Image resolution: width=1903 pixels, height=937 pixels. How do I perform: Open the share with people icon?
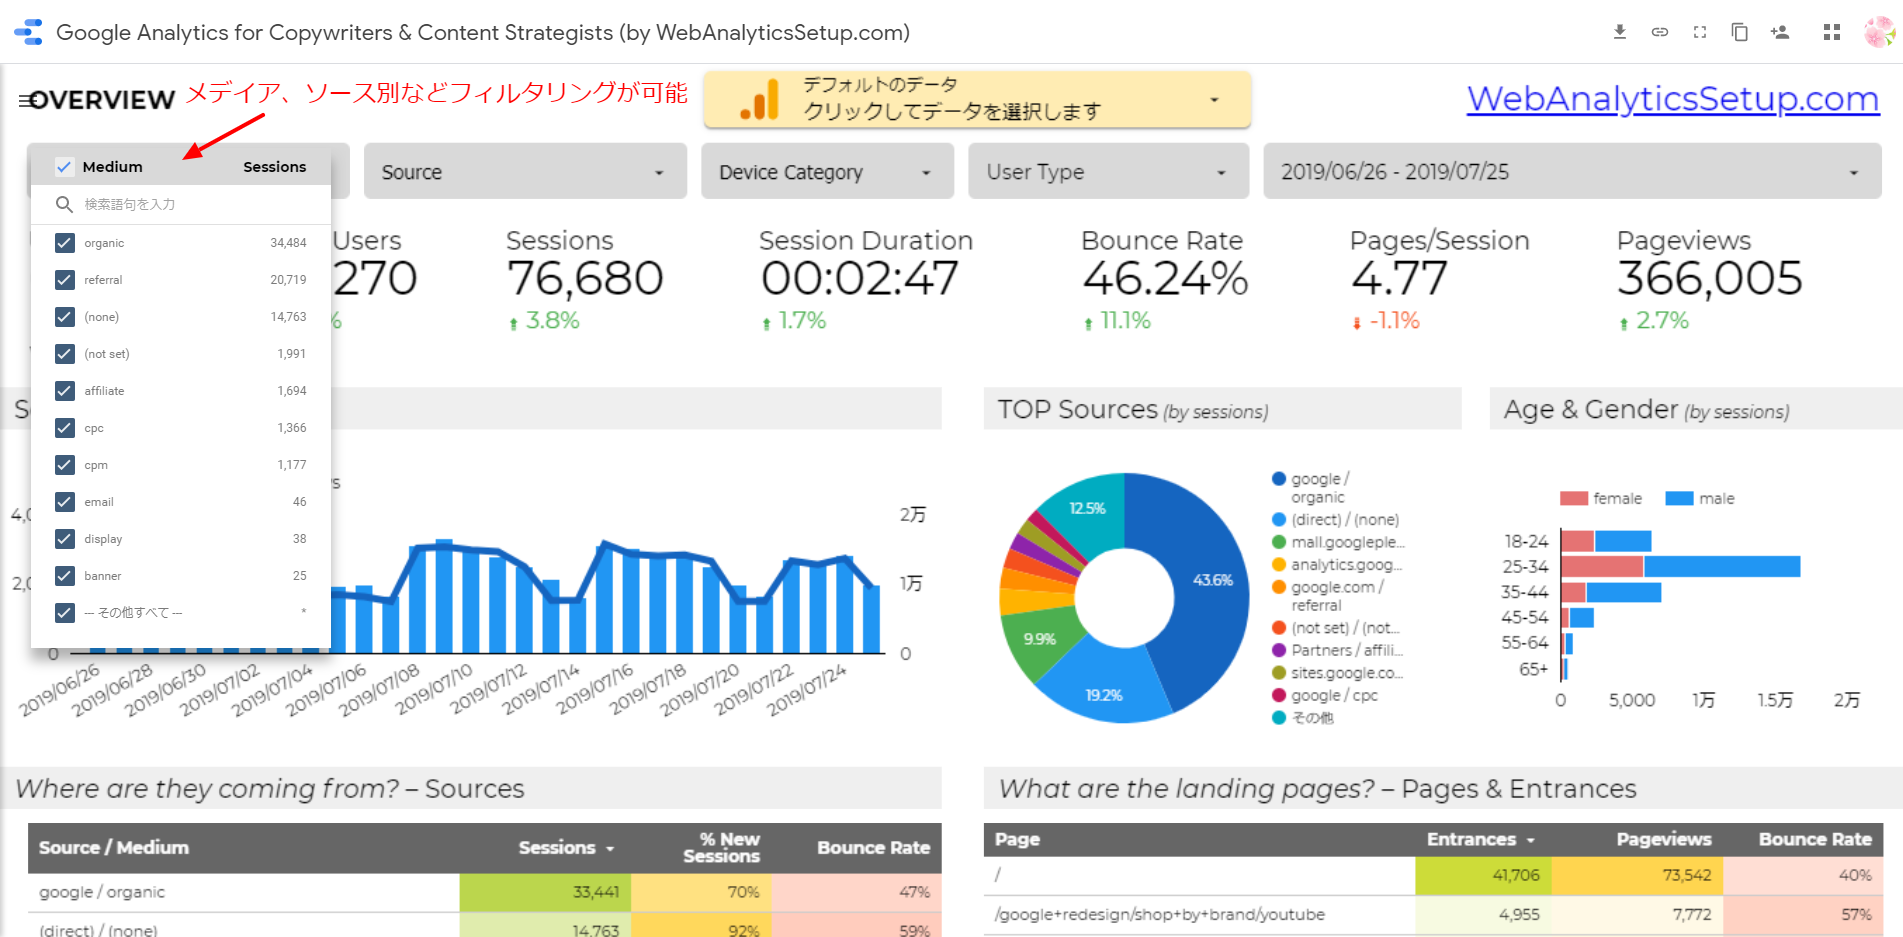1779,32
